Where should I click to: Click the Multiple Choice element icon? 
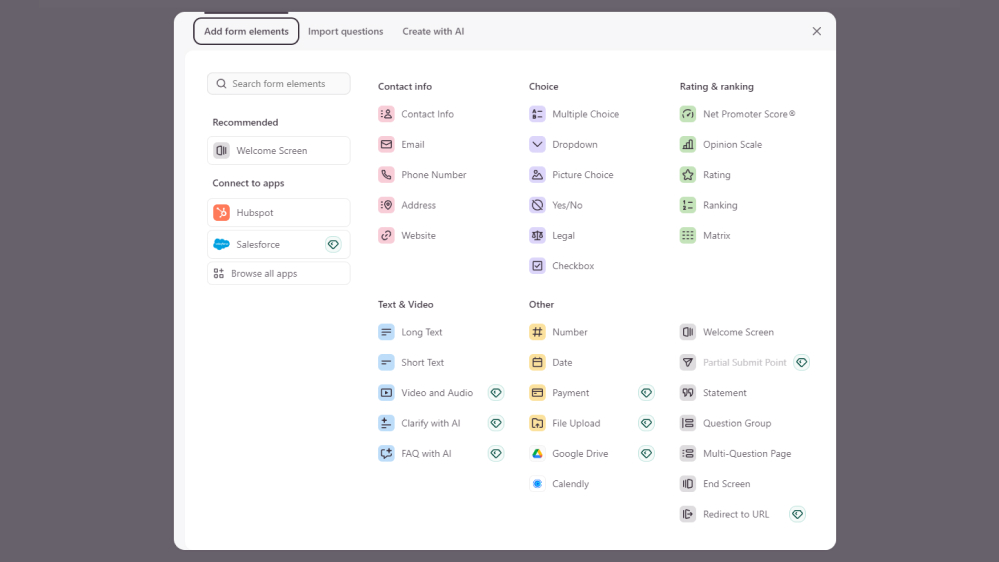[x=537, y=114]
